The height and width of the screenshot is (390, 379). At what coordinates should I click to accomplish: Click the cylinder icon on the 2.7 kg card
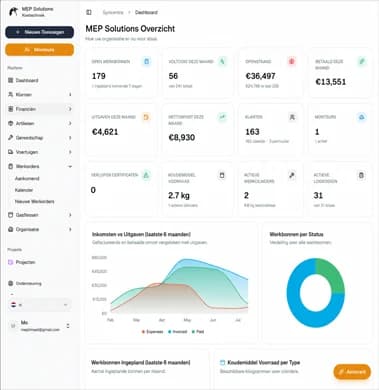pyautogui.click(x=222, y=175)
